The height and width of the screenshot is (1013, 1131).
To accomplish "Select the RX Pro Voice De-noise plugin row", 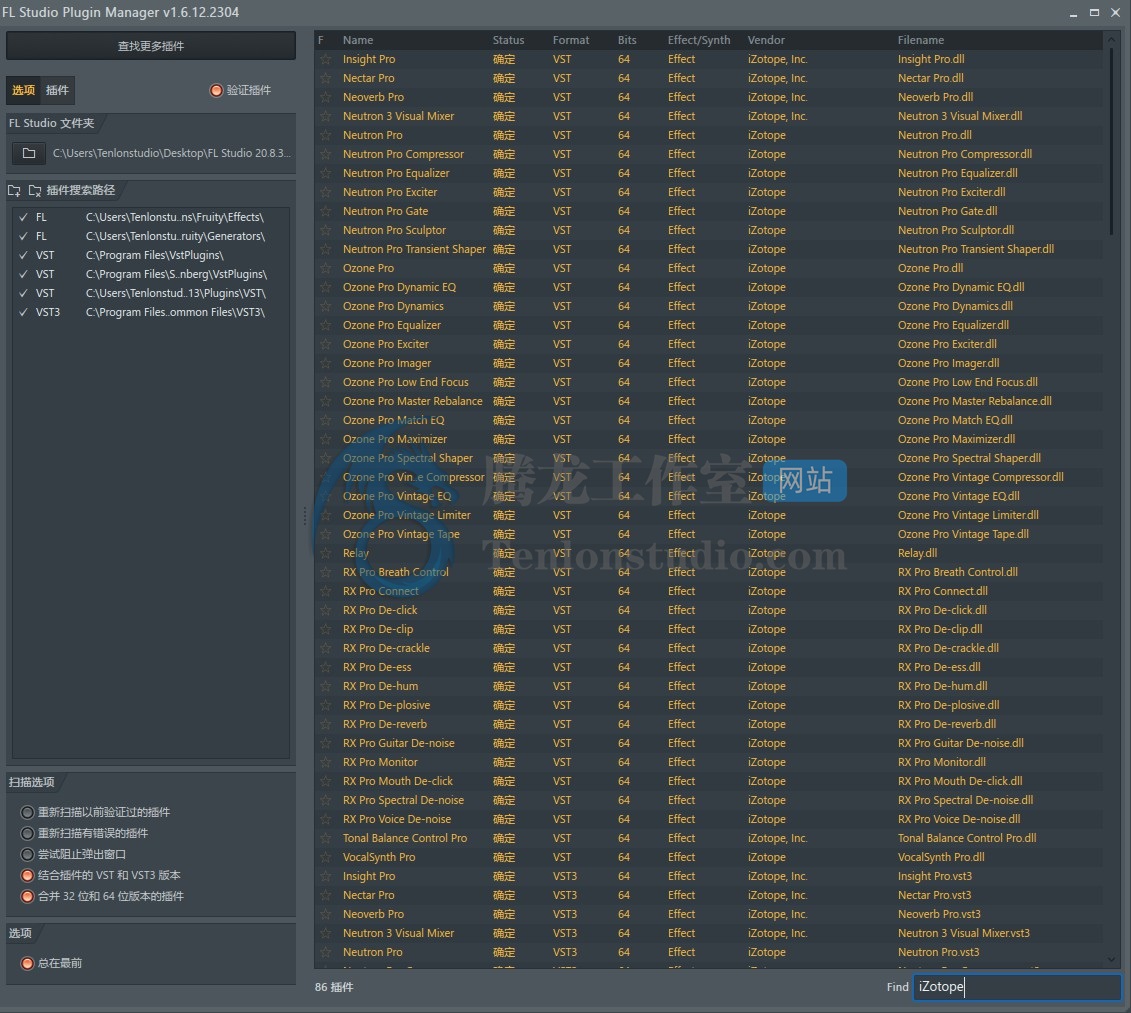I will (708, 819).
